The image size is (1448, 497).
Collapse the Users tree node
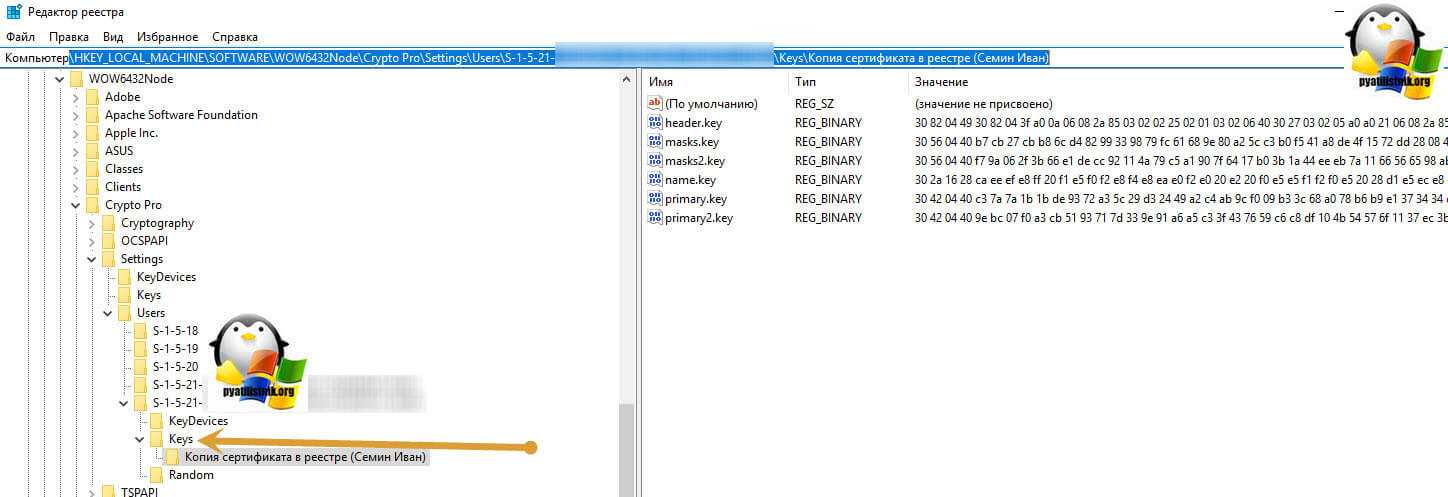107,313
